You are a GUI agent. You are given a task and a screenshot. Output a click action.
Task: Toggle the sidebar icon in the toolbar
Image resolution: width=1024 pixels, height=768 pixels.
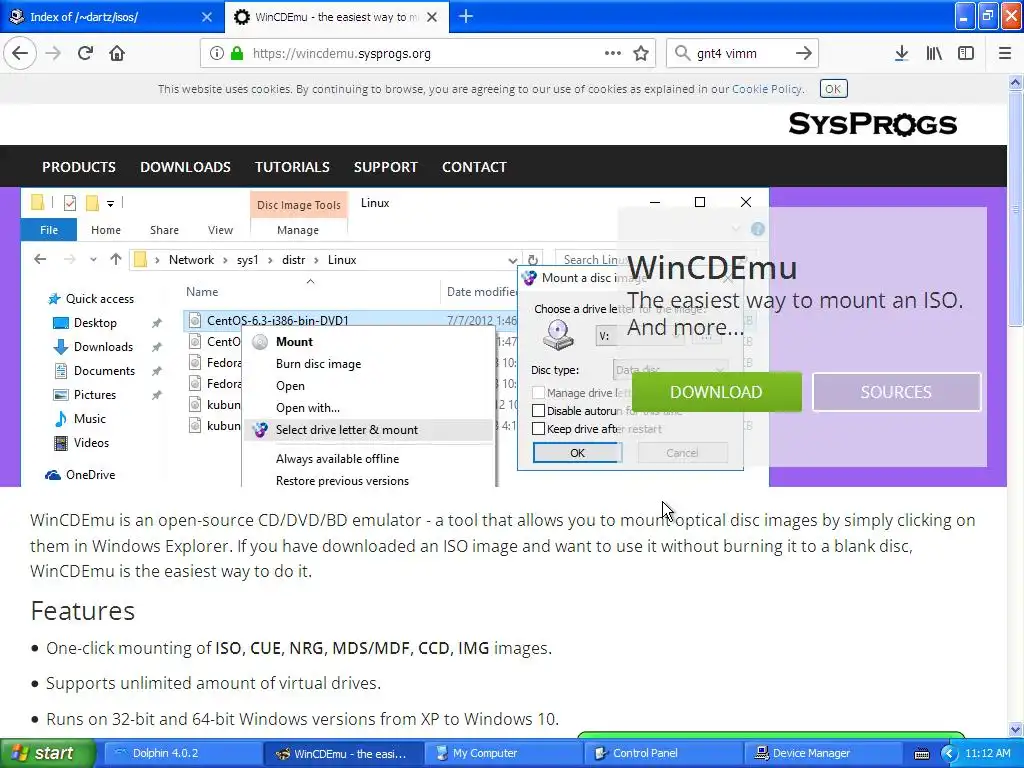966,54
